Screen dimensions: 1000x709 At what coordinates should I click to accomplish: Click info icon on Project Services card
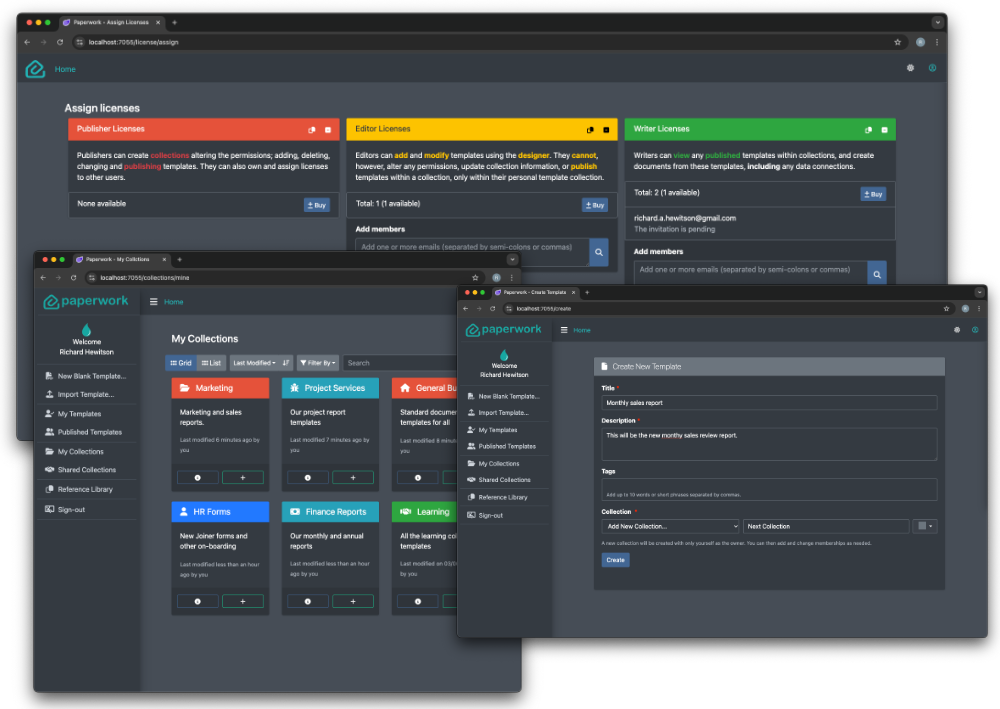[x=308, y=478]
